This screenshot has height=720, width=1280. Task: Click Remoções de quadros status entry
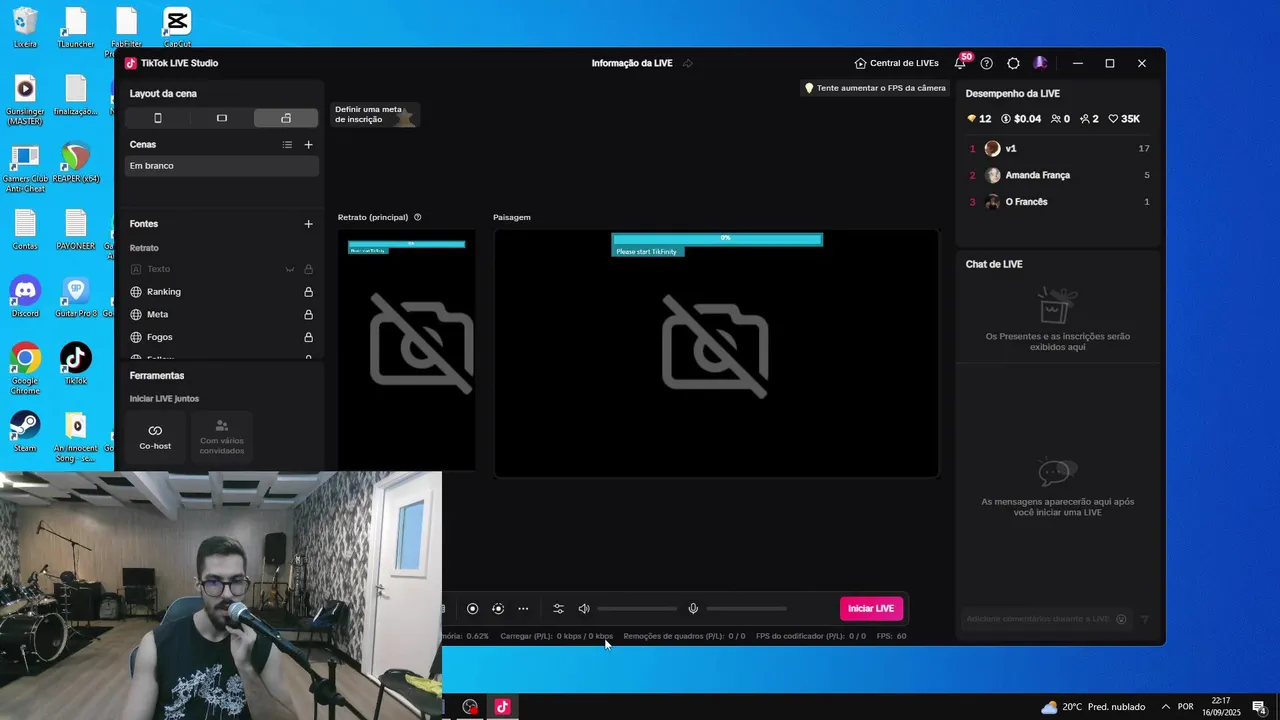684,636
